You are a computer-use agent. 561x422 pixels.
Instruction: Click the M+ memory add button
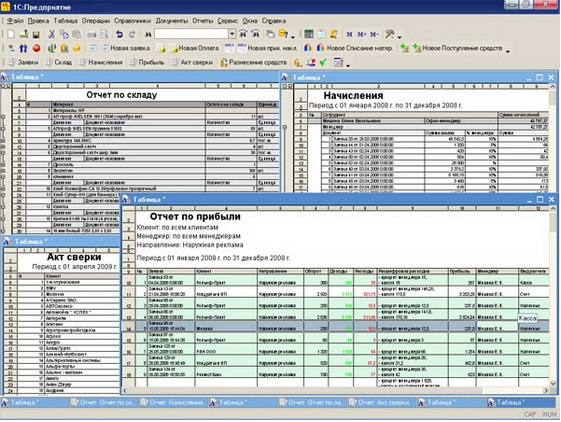click(x=361, y=34)
